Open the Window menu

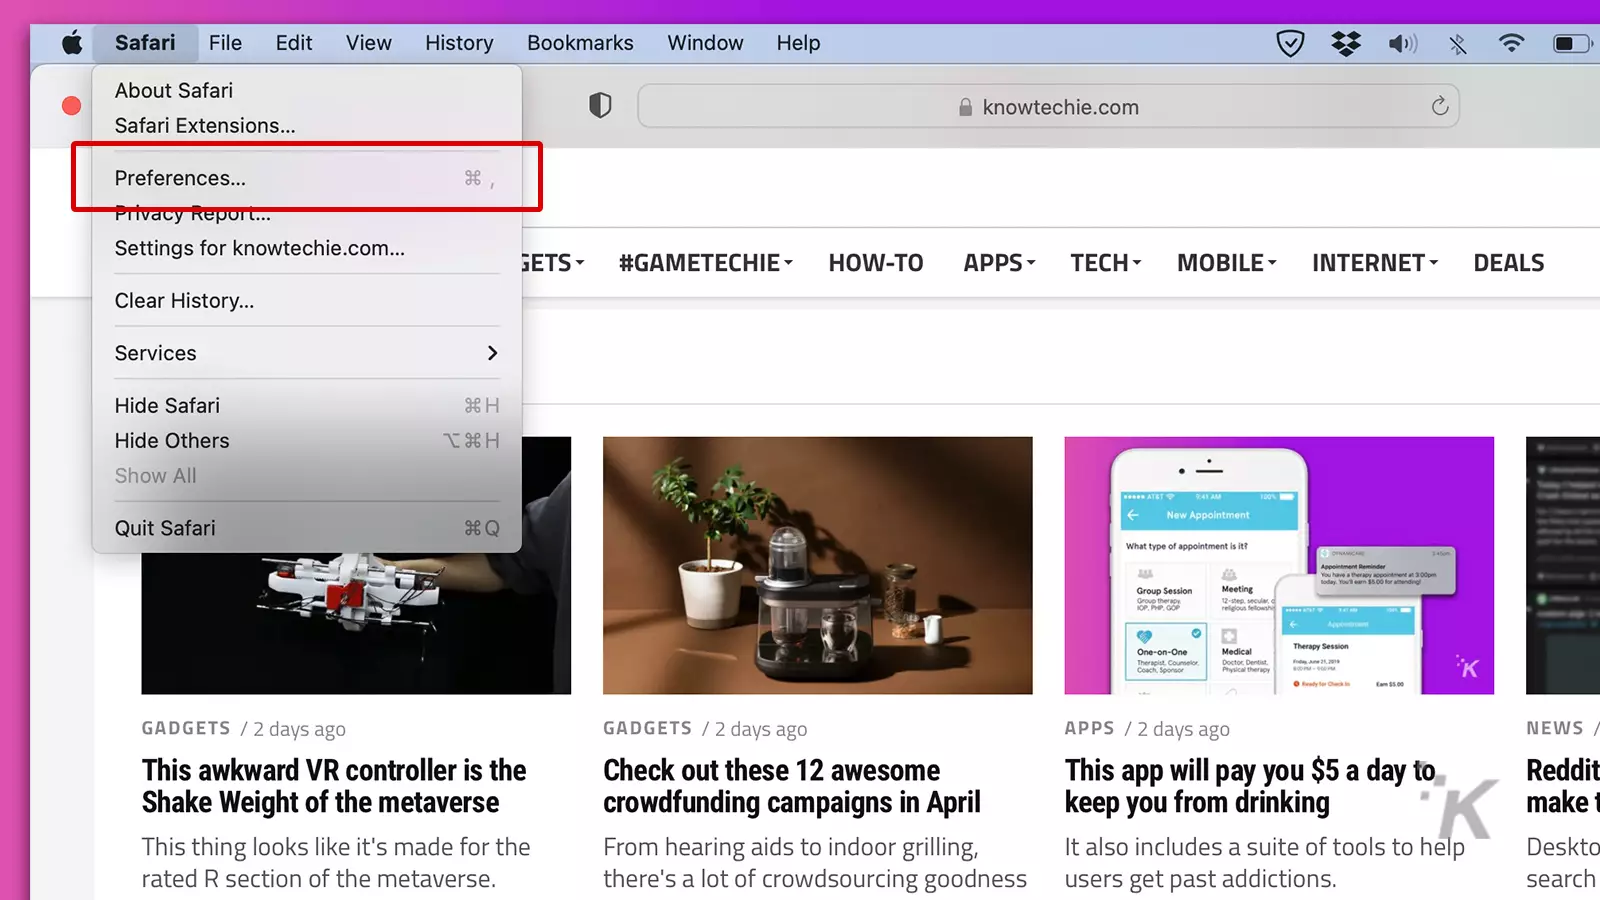click(x=705, y=43)
